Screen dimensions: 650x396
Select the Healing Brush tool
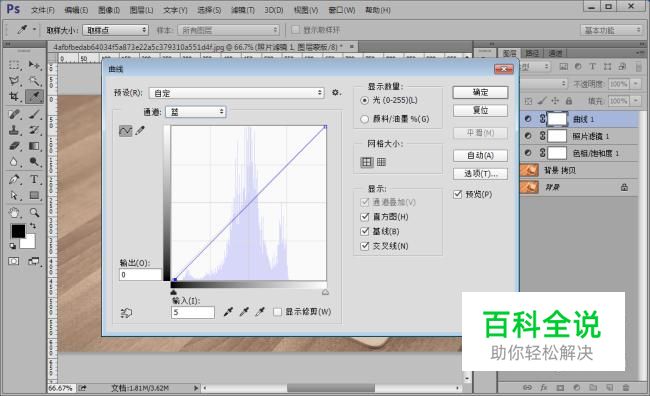14,114
